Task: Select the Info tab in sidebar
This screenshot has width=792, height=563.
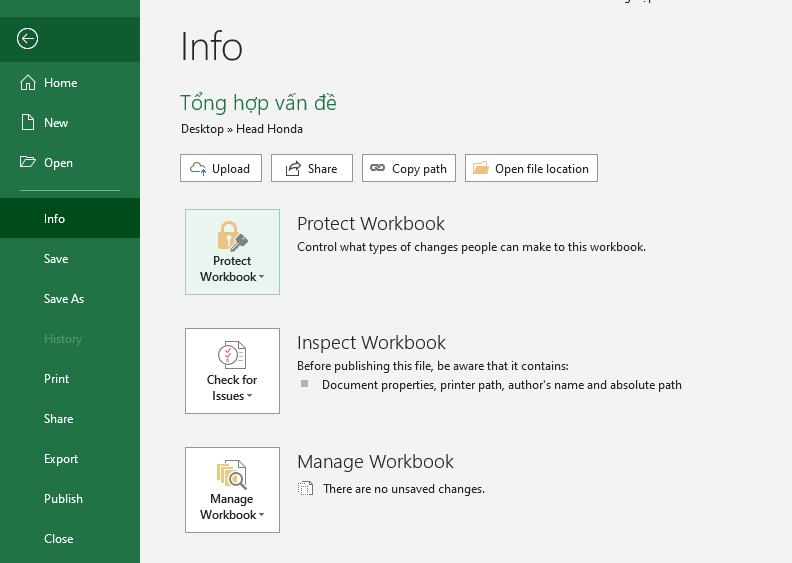Action: coord(54,219)
